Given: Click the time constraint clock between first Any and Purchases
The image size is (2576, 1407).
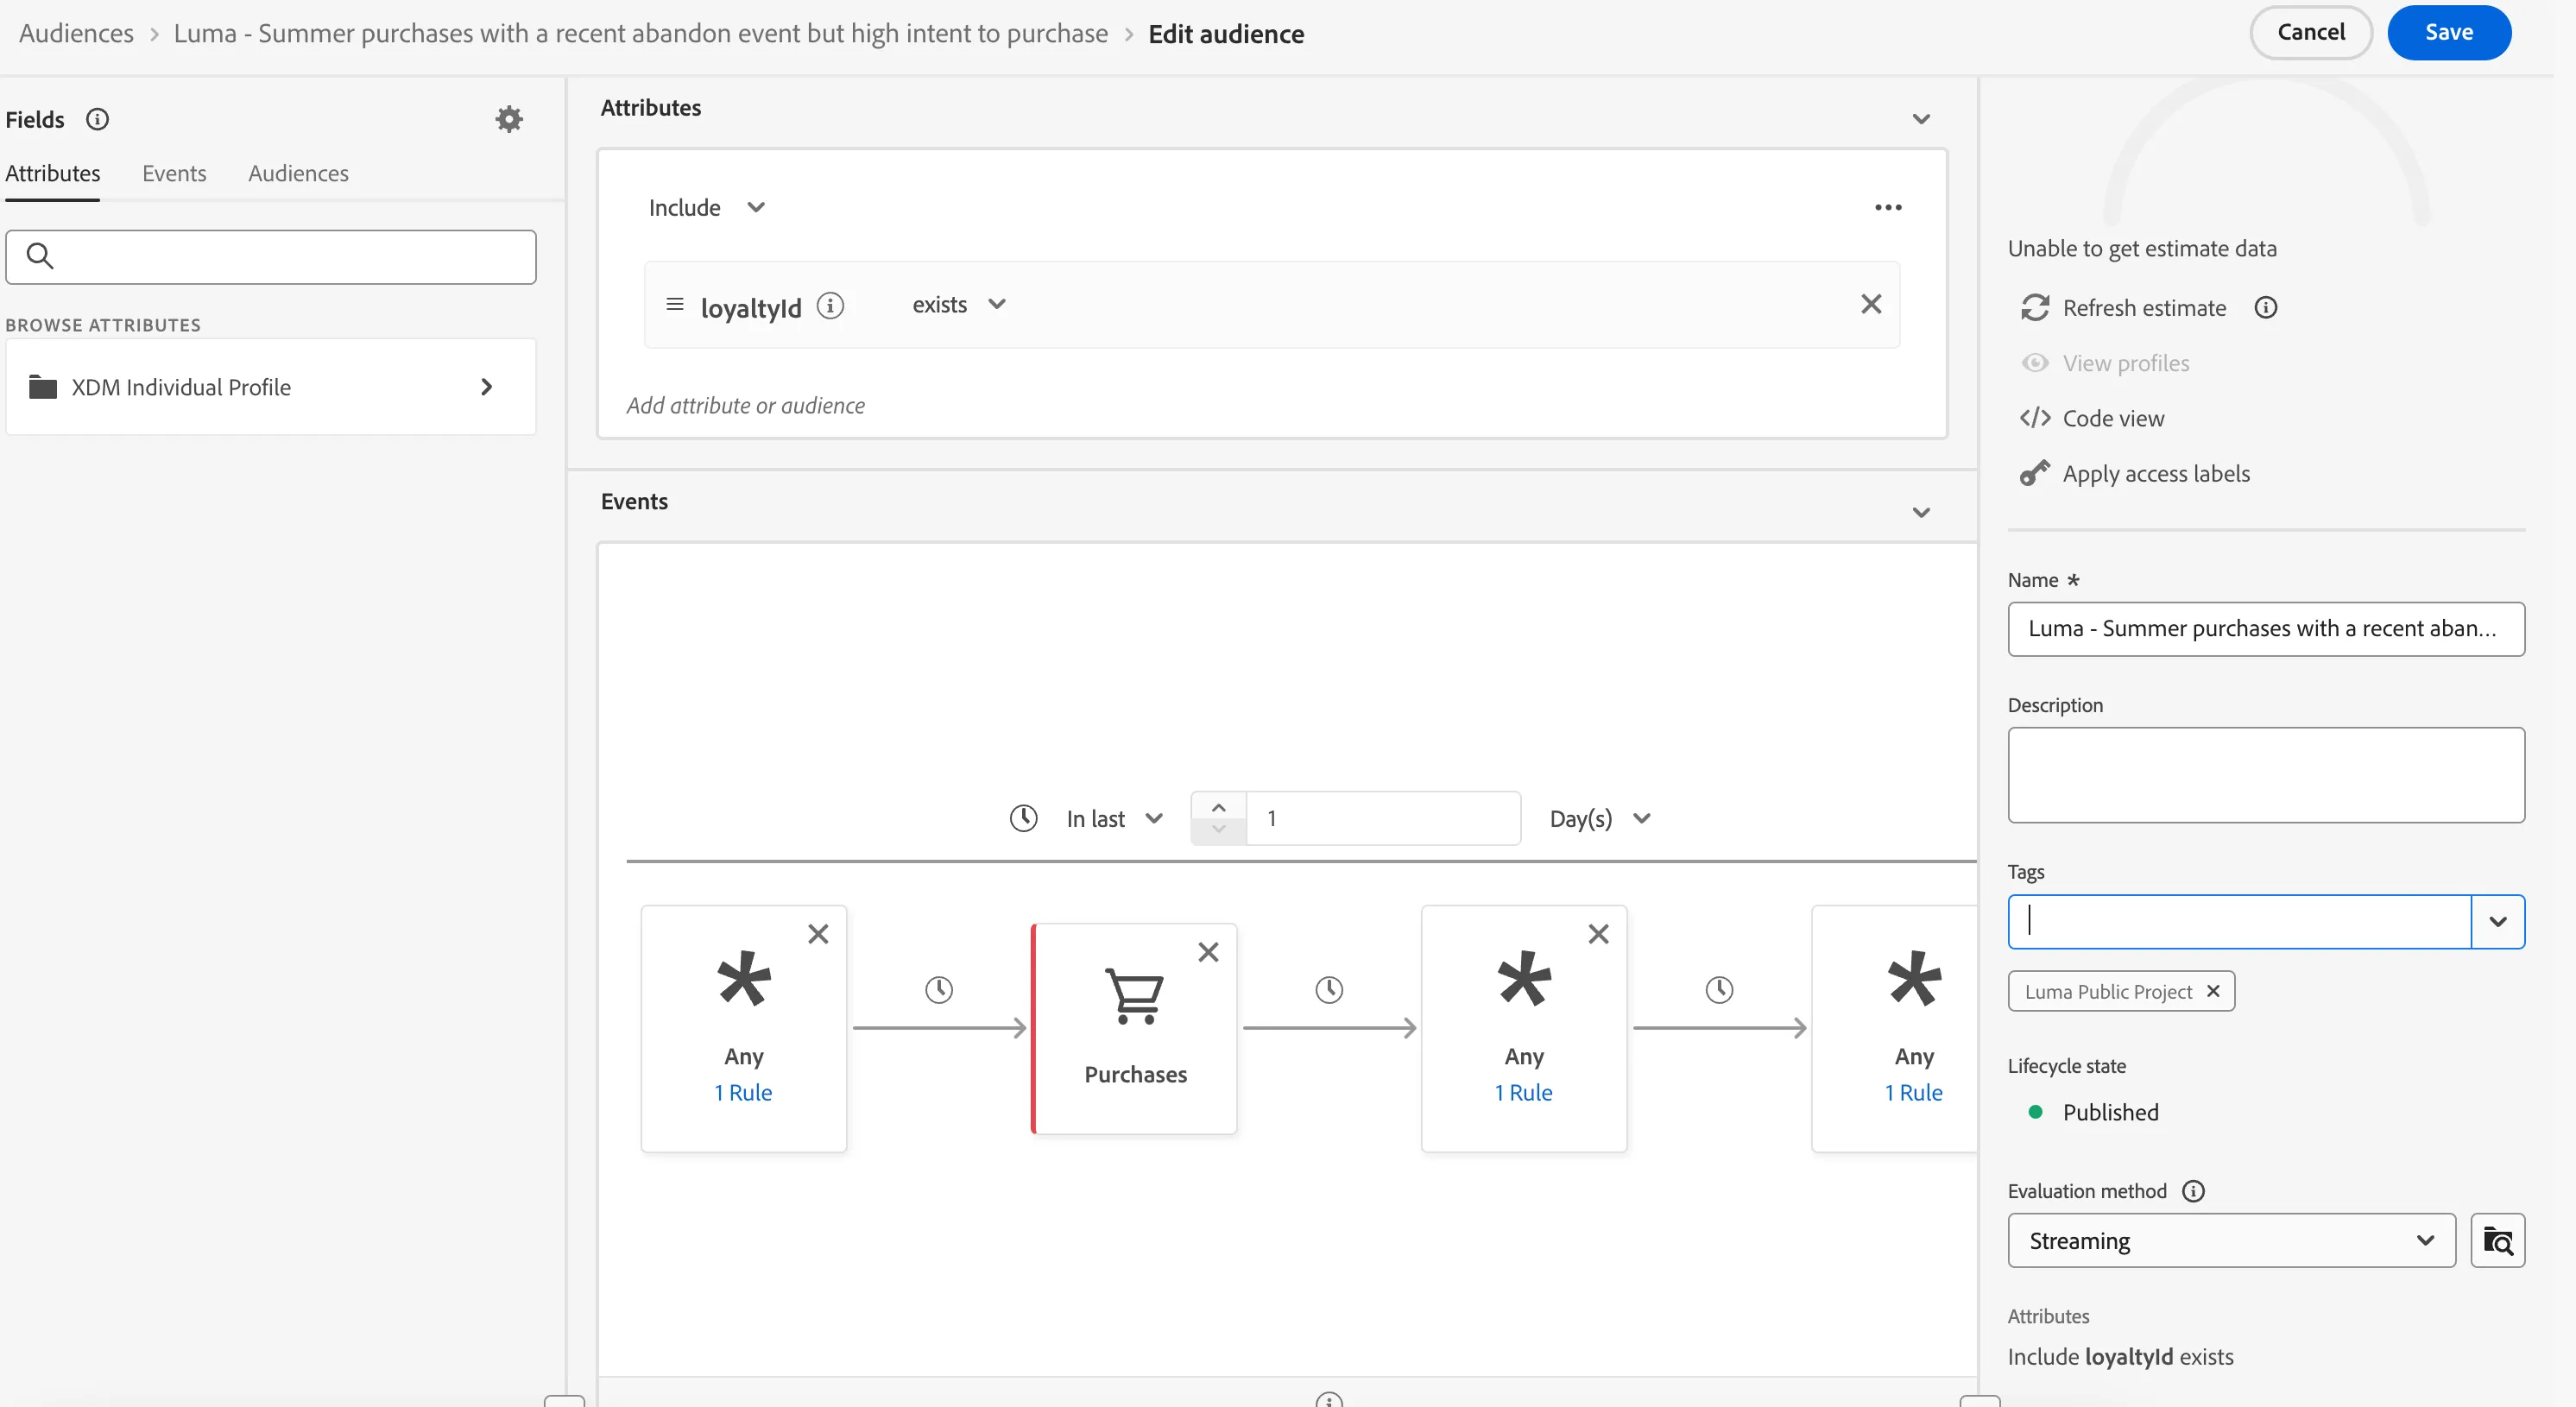Looking at the screenshot, I should point(939,990).
